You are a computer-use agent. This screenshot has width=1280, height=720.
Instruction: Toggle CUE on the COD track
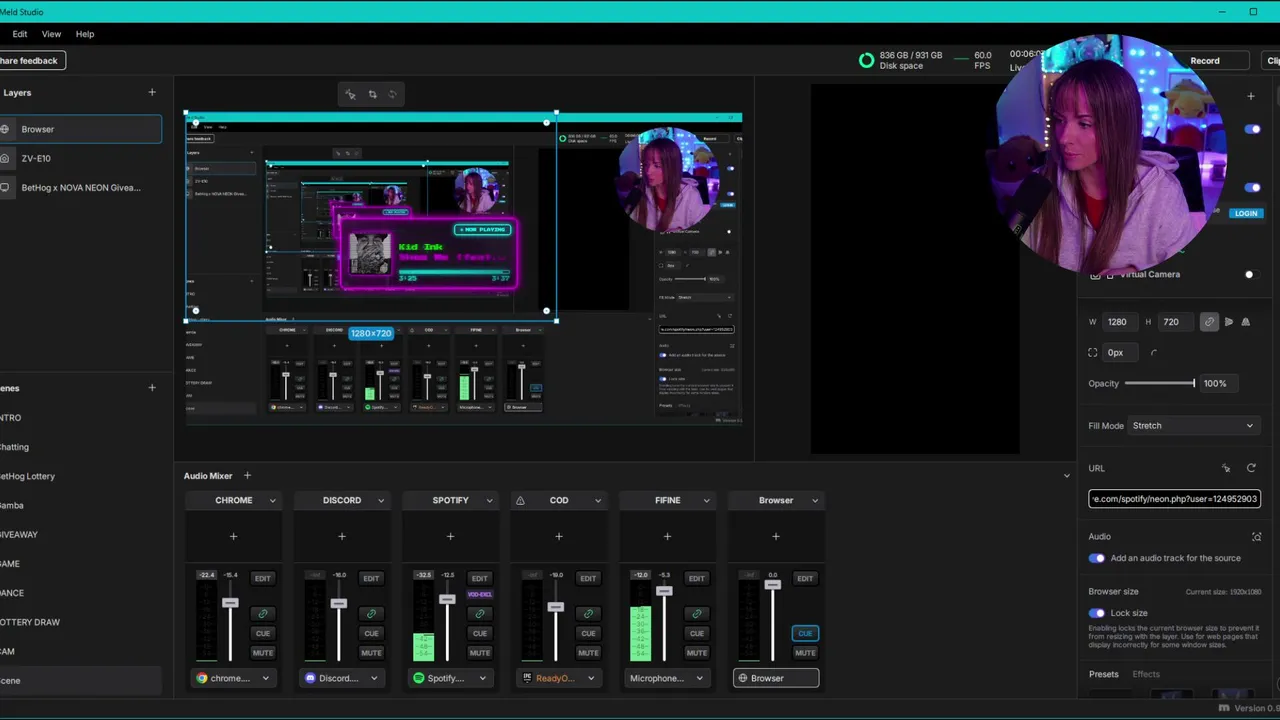point(588,633)
